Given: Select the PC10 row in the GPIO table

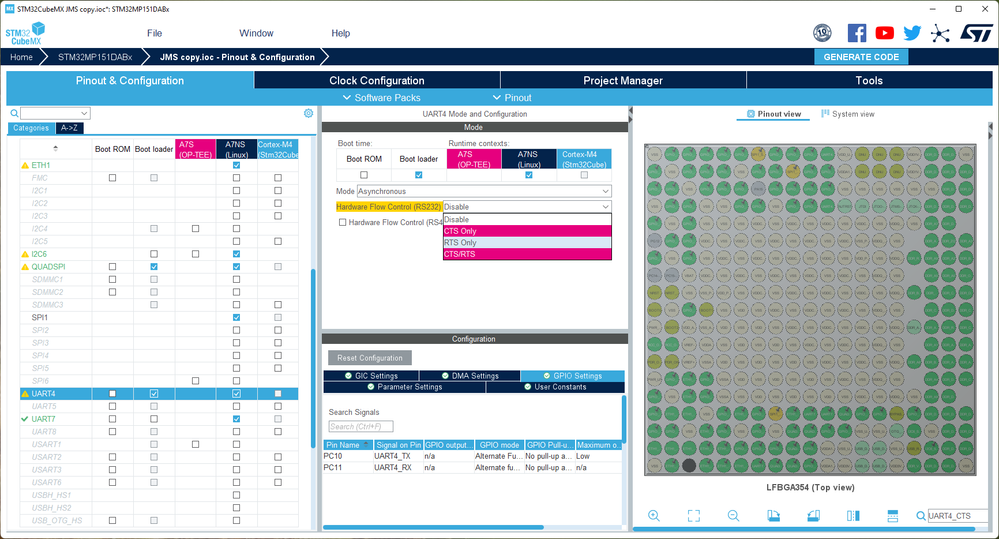Looking at the screenshot, I should [471, 456].
